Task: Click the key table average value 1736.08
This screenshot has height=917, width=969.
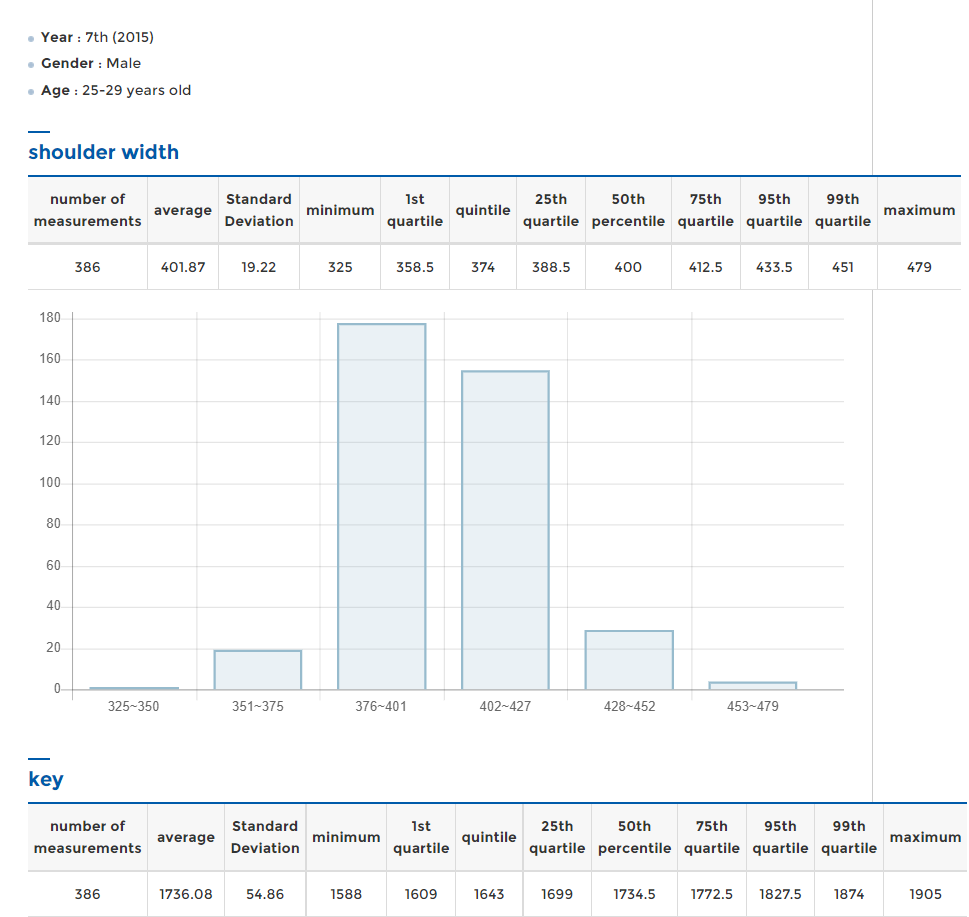Action: [185, 894]
